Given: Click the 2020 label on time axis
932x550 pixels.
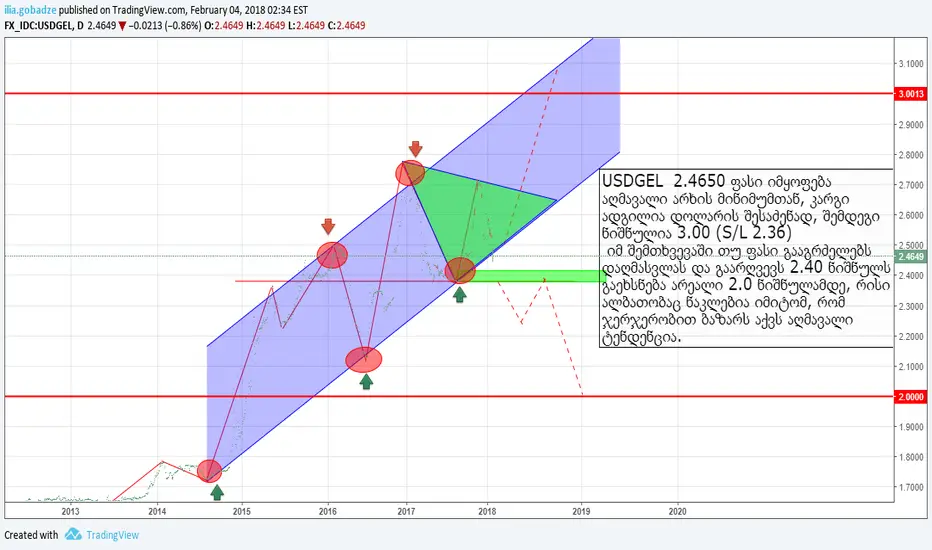Looking at the screenshot, I should [x=678, y=511].
